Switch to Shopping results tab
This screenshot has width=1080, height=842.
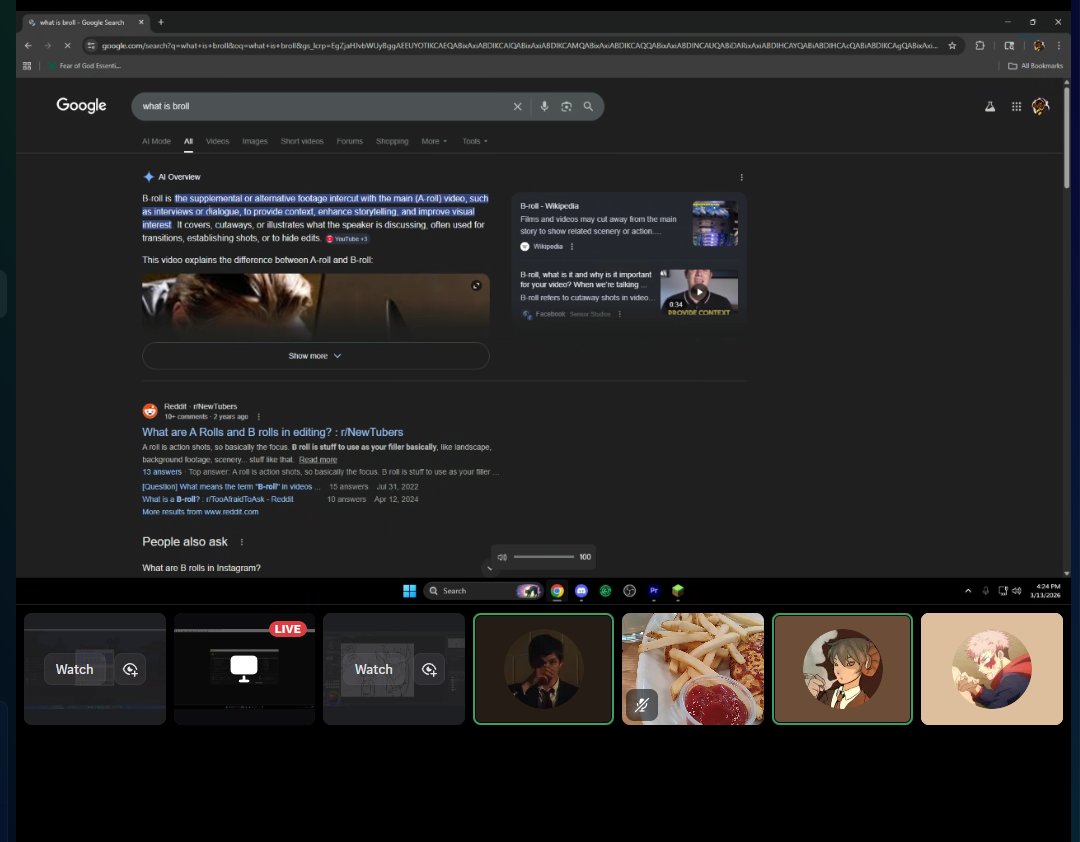coord(392,141)
